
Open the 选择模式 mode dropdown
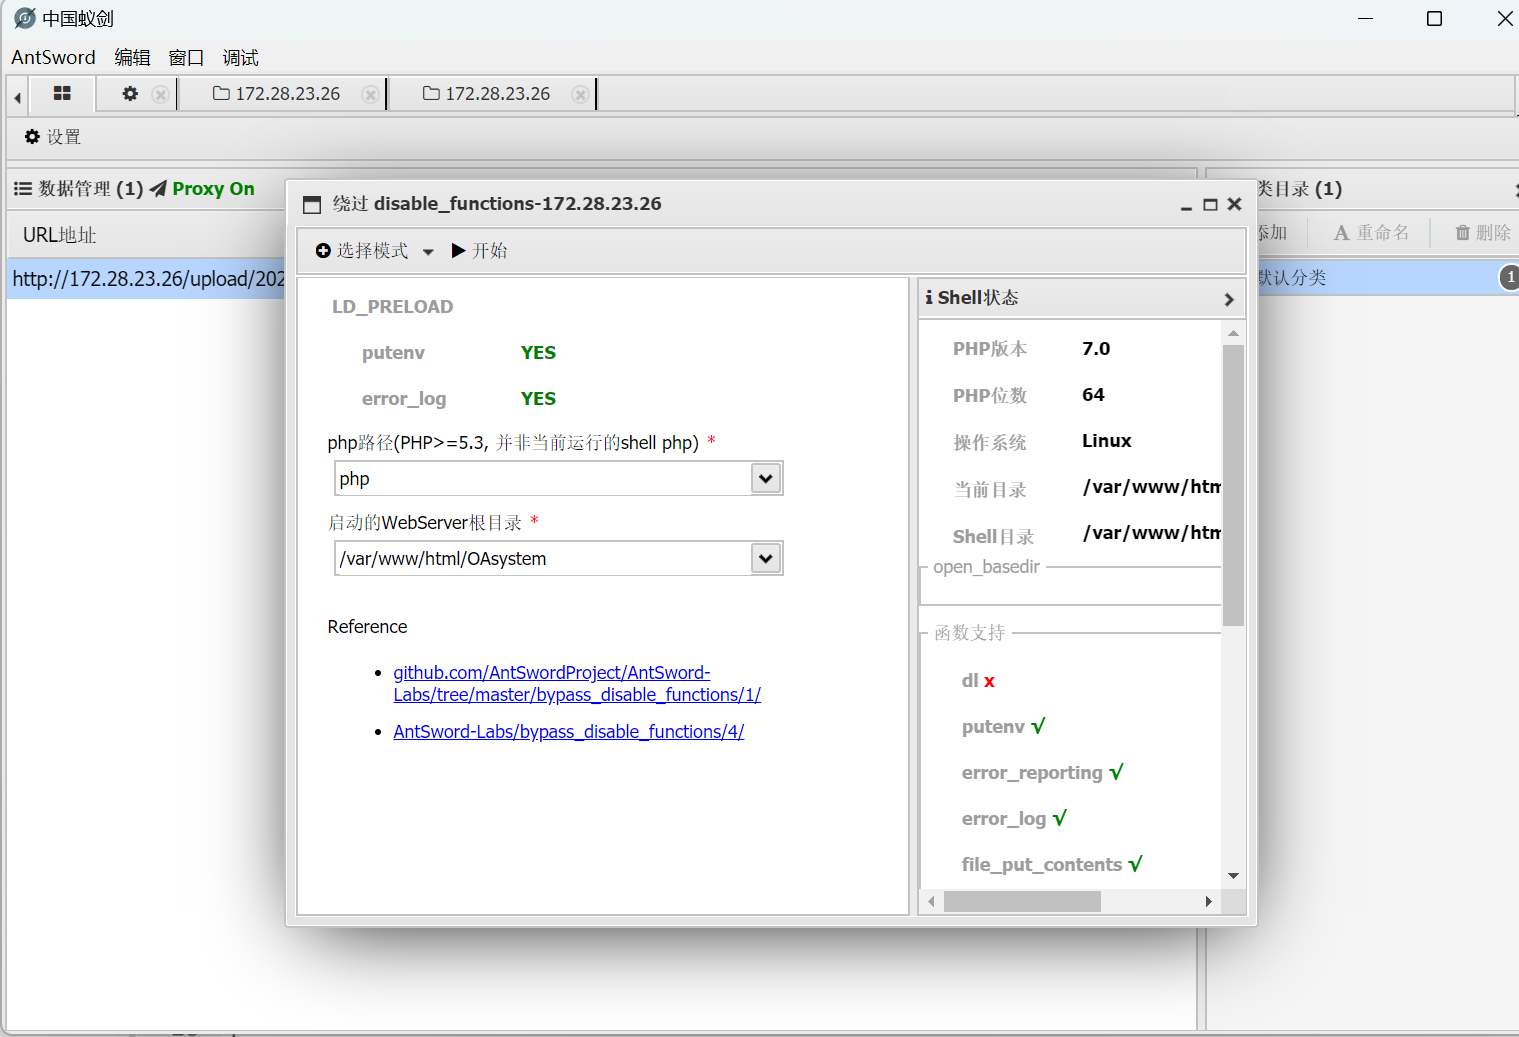374,251
